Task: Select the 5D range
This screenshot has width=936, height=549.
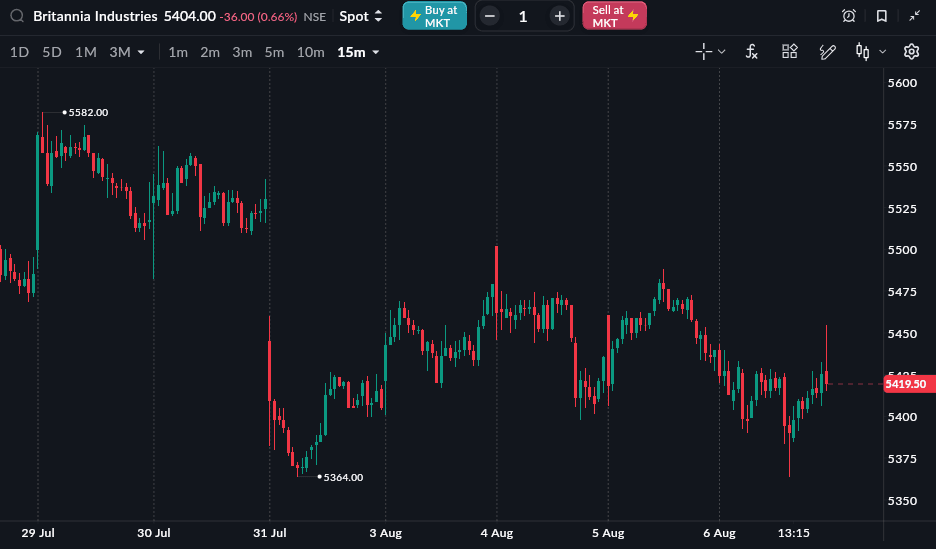Action: 52,53
